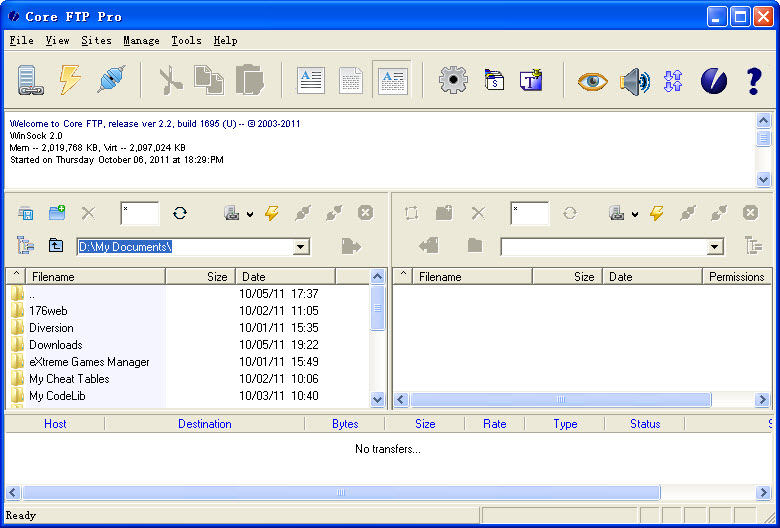The width and height of the screenshot is (780, 528).
Task: Expand the remote path dropdown
Action: click(715, 247)
